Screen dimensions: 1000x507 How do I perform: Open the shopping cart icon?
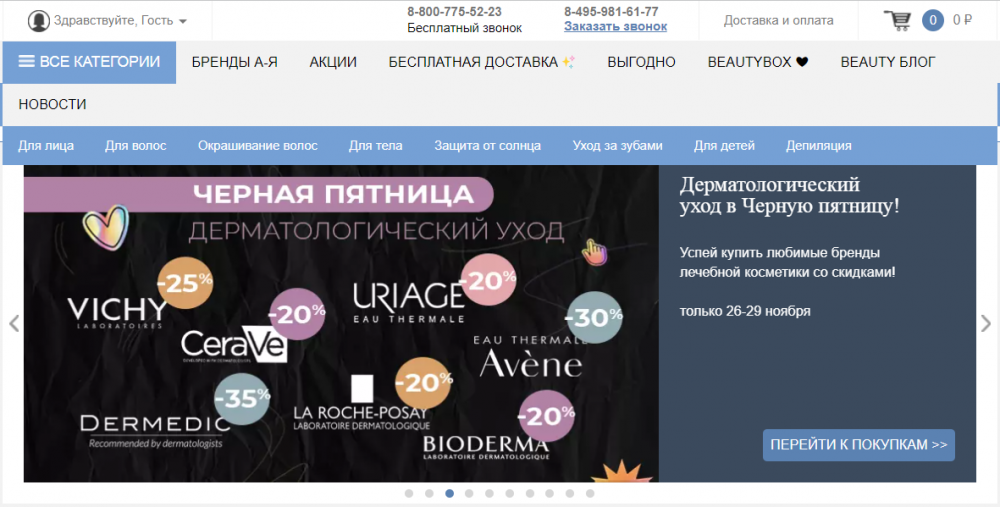tap(897, 20)
